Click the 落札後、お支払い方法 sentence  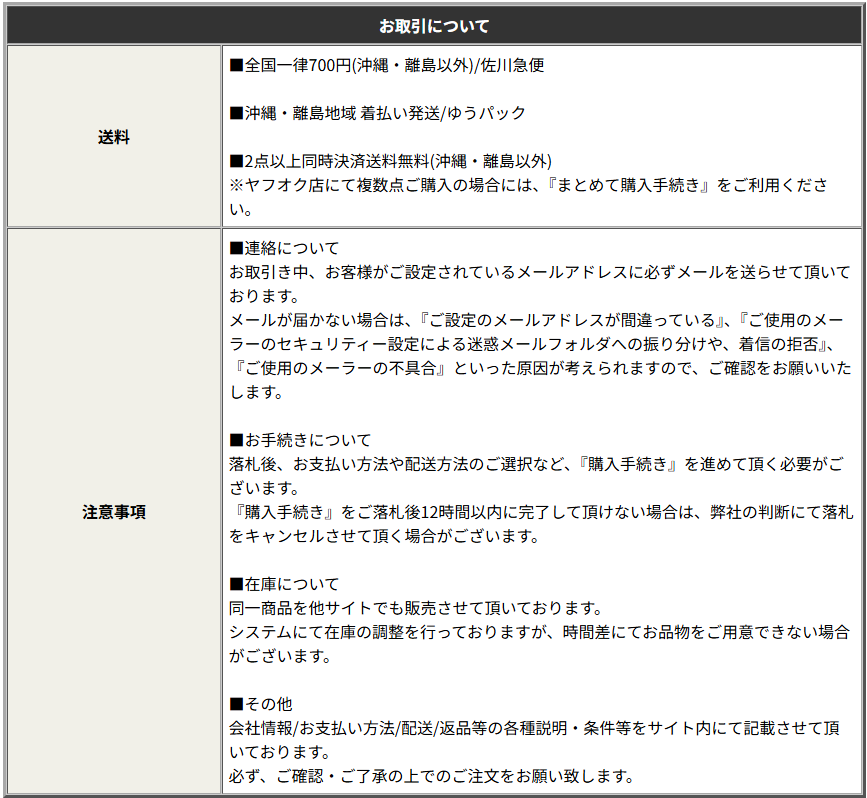(x=536, y=476)
